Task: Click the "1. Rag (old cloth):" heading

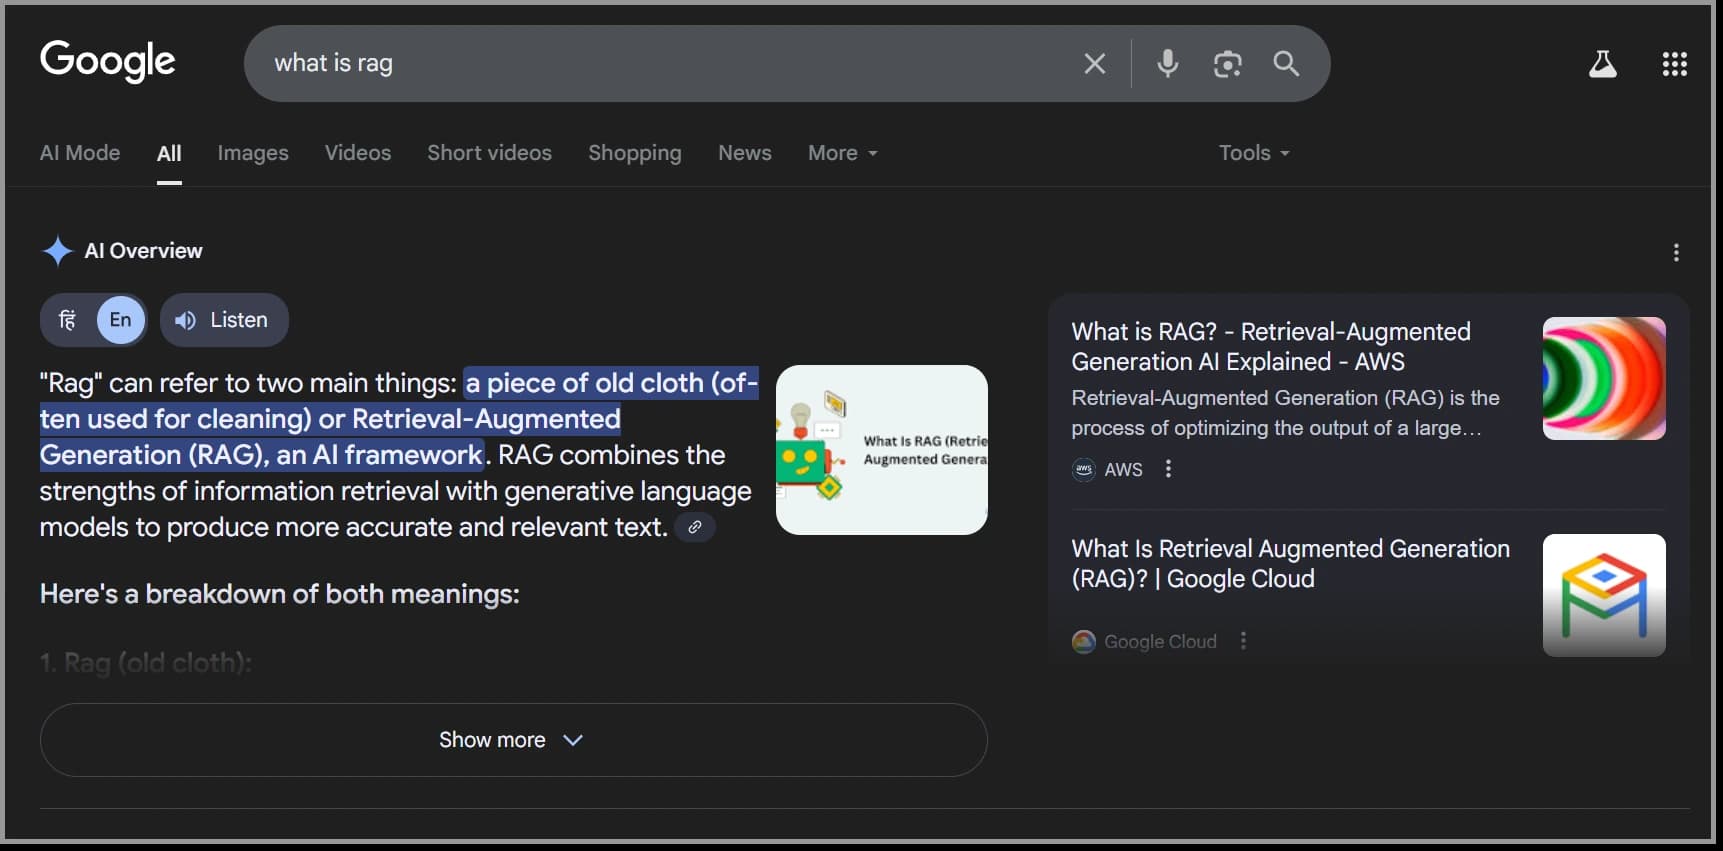Action: tap(146, 663)
